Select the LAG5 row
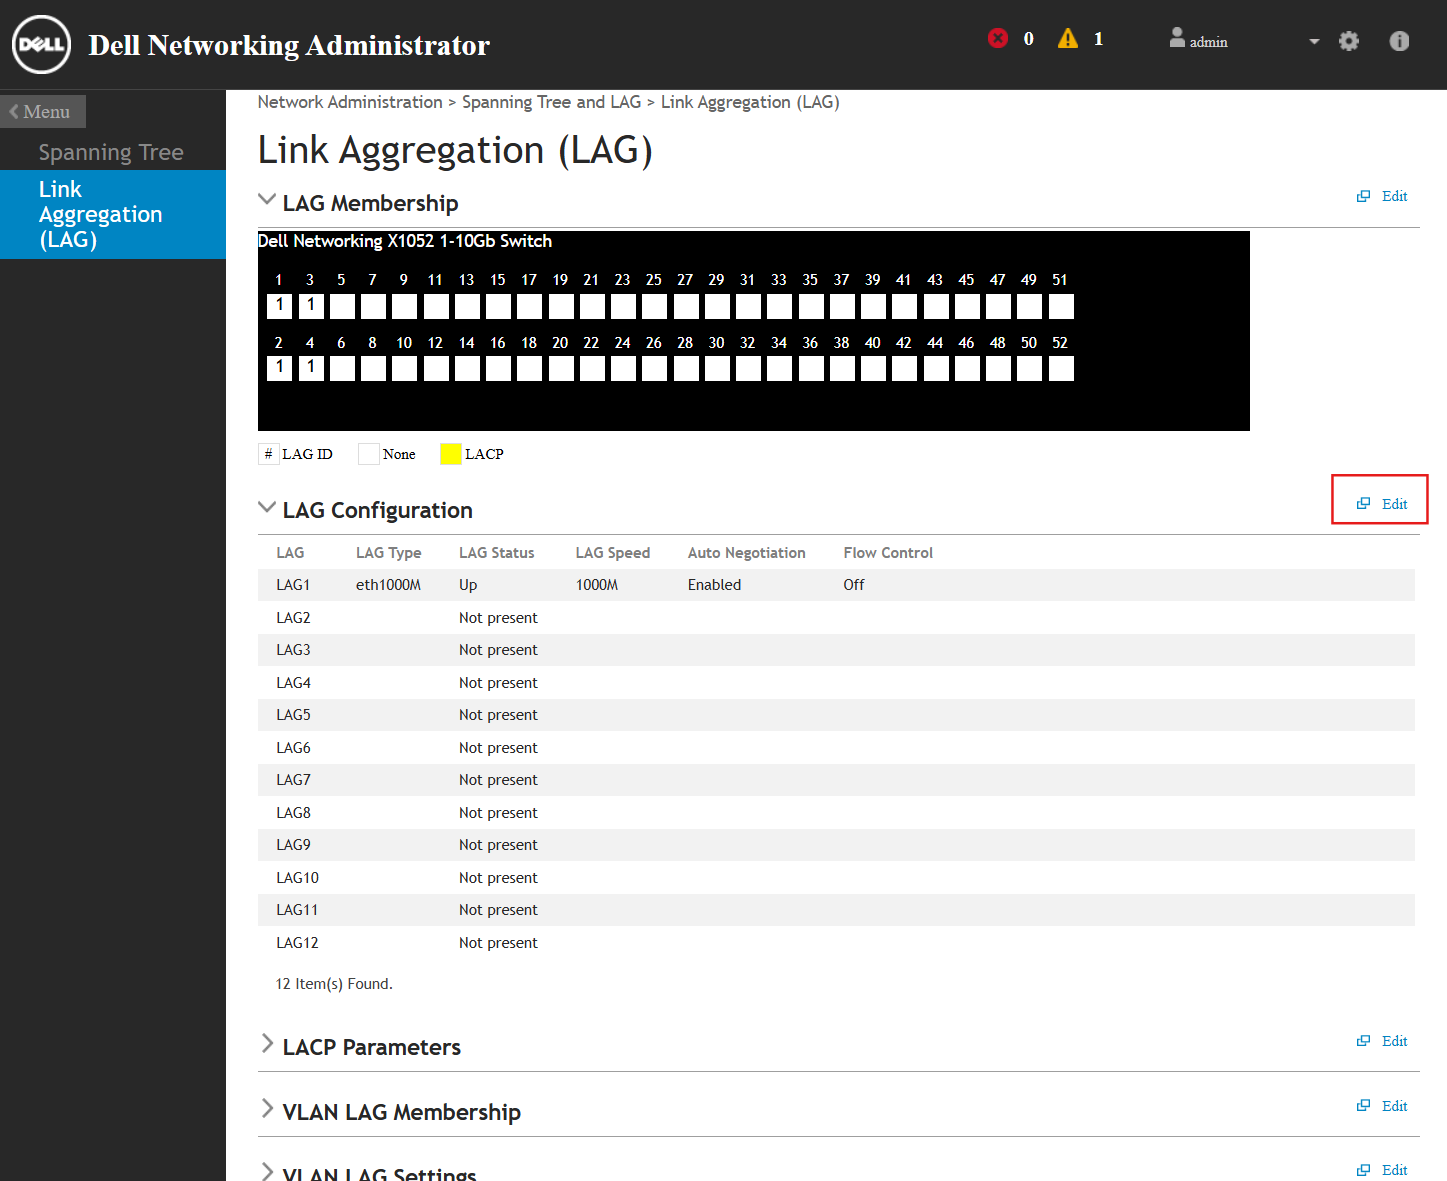 point(836,715)
